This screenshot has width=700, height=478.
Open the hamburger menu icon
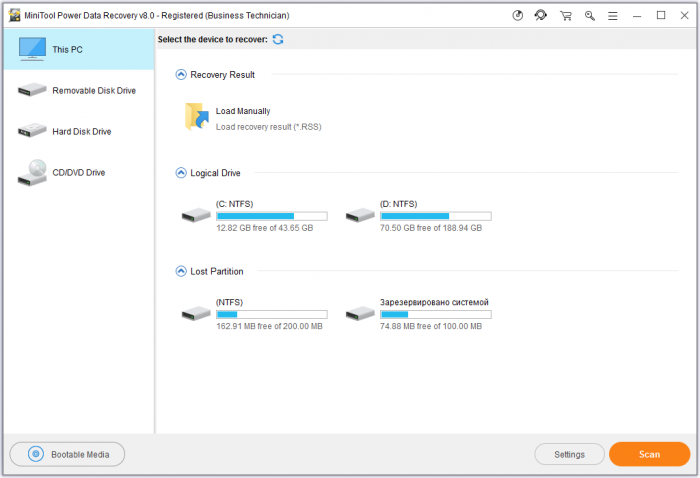pos(612,16)
